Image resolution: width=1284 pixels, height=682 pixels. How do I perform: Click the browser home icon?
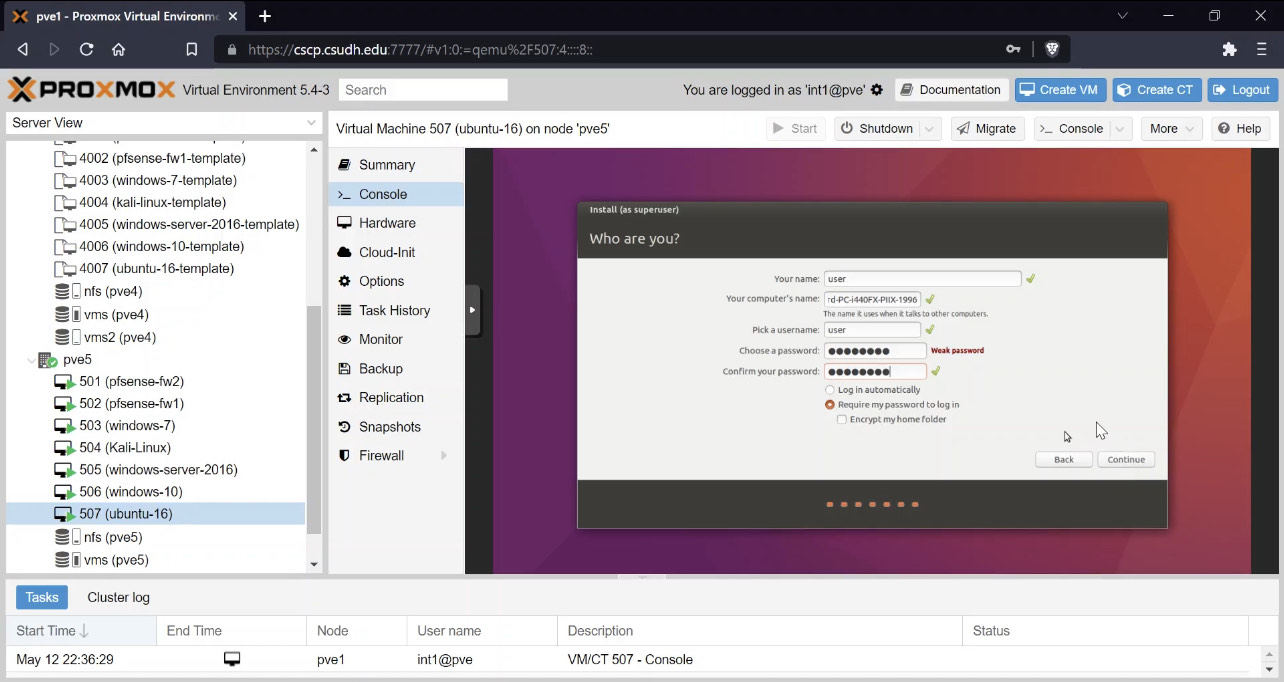coord(118,49)
